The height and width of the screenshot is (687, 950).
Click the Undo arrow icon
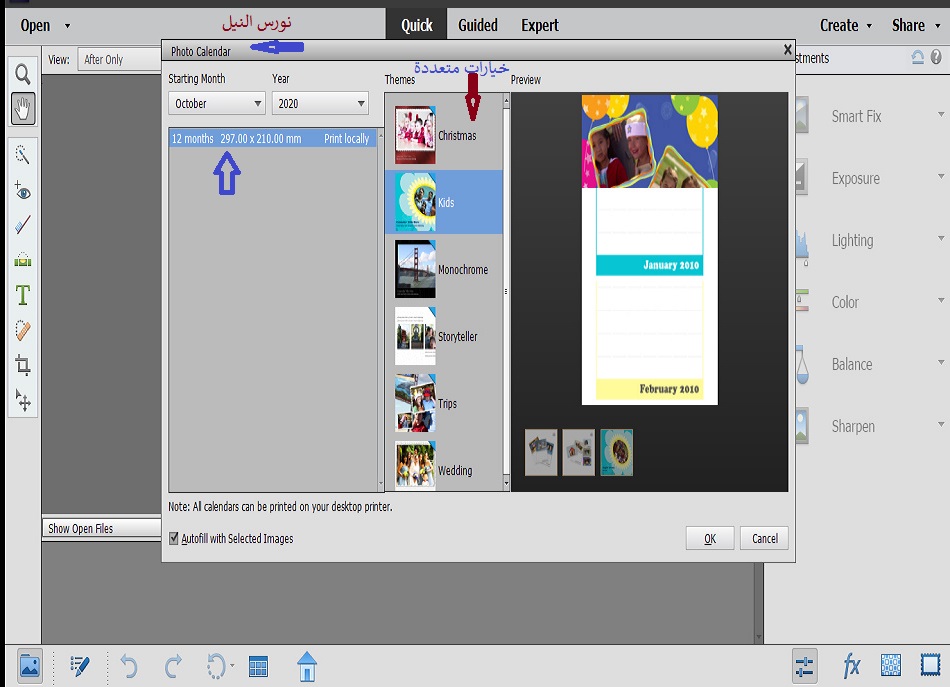(x=128, y=666)
